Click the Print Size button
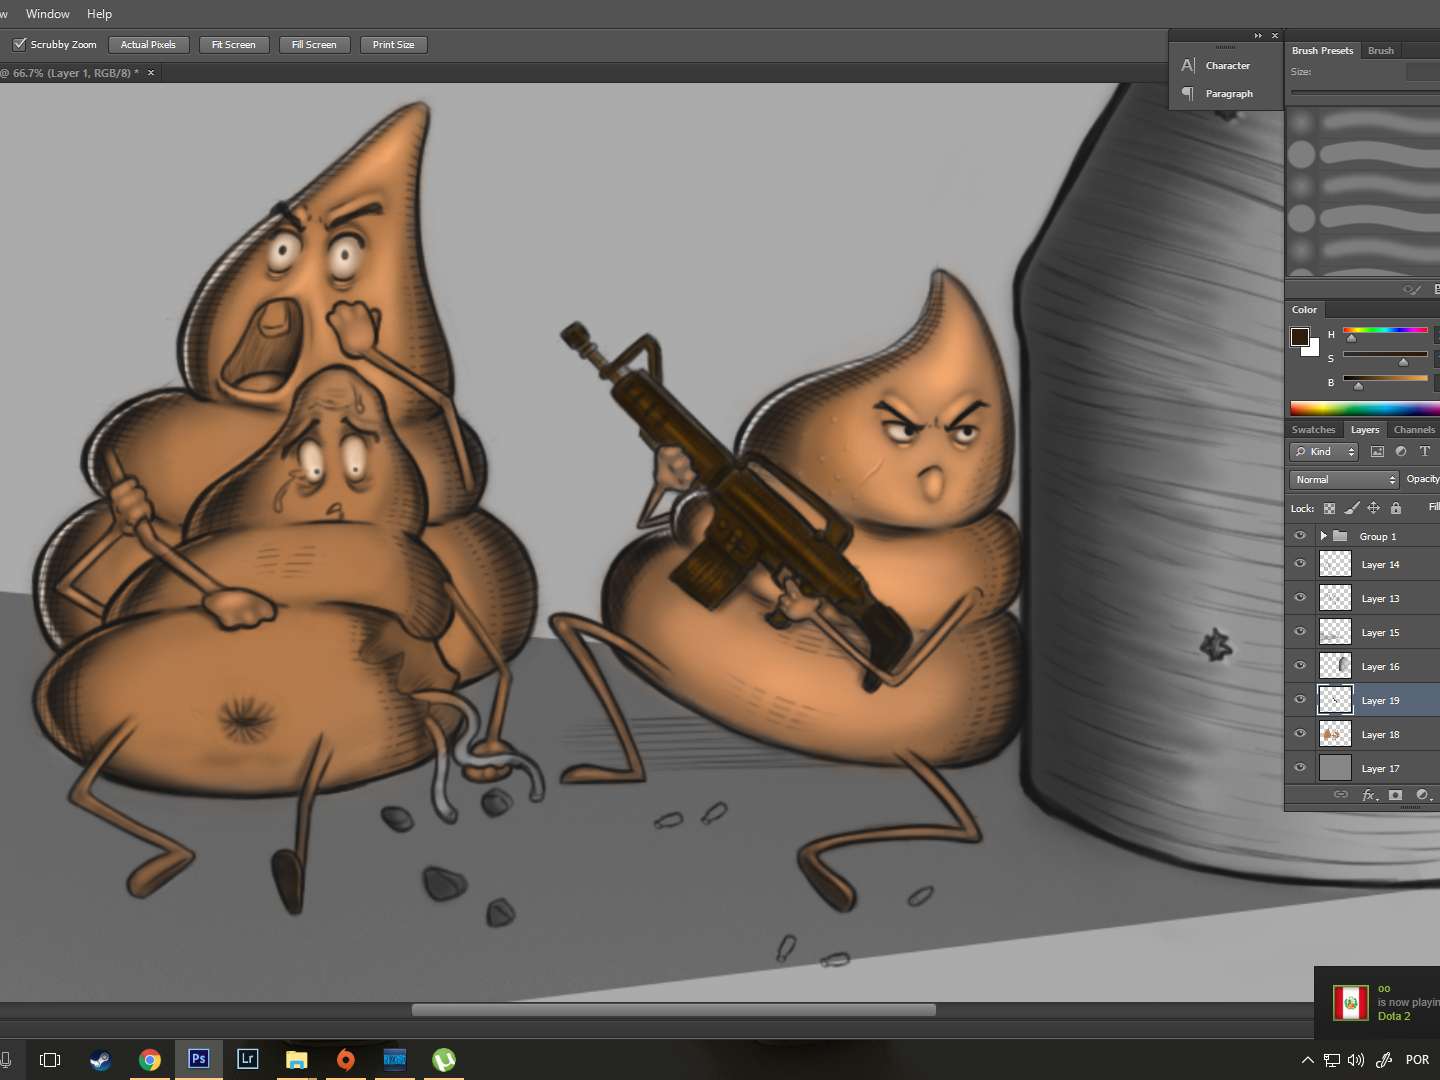The image size is (1440, 1080). (x=393, y=44)
